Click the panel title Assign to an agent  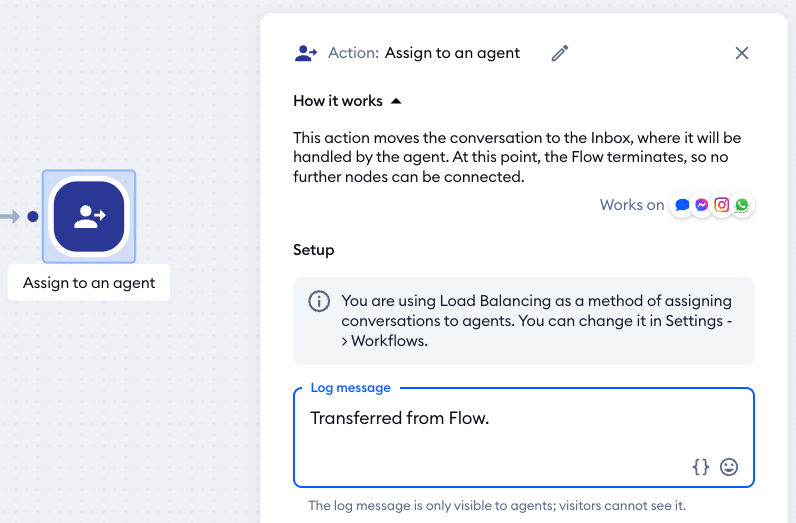point(452,53)
